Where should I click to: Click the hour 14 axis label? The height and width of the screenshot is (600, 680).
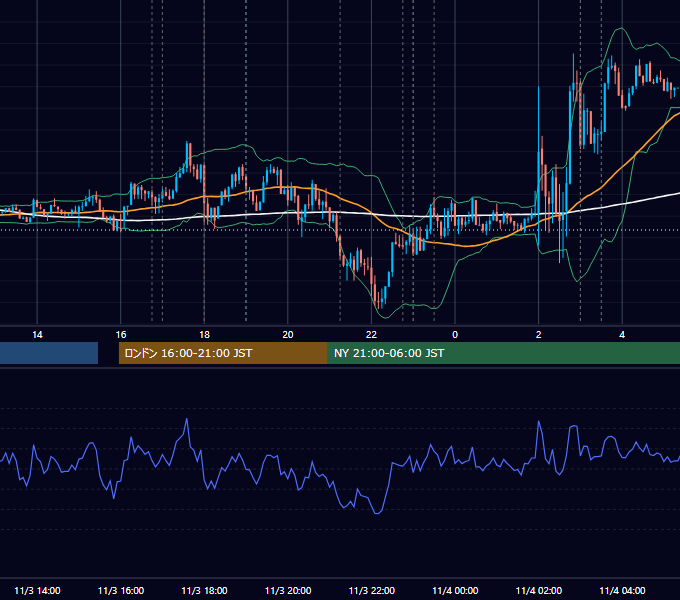pos(37,335)
